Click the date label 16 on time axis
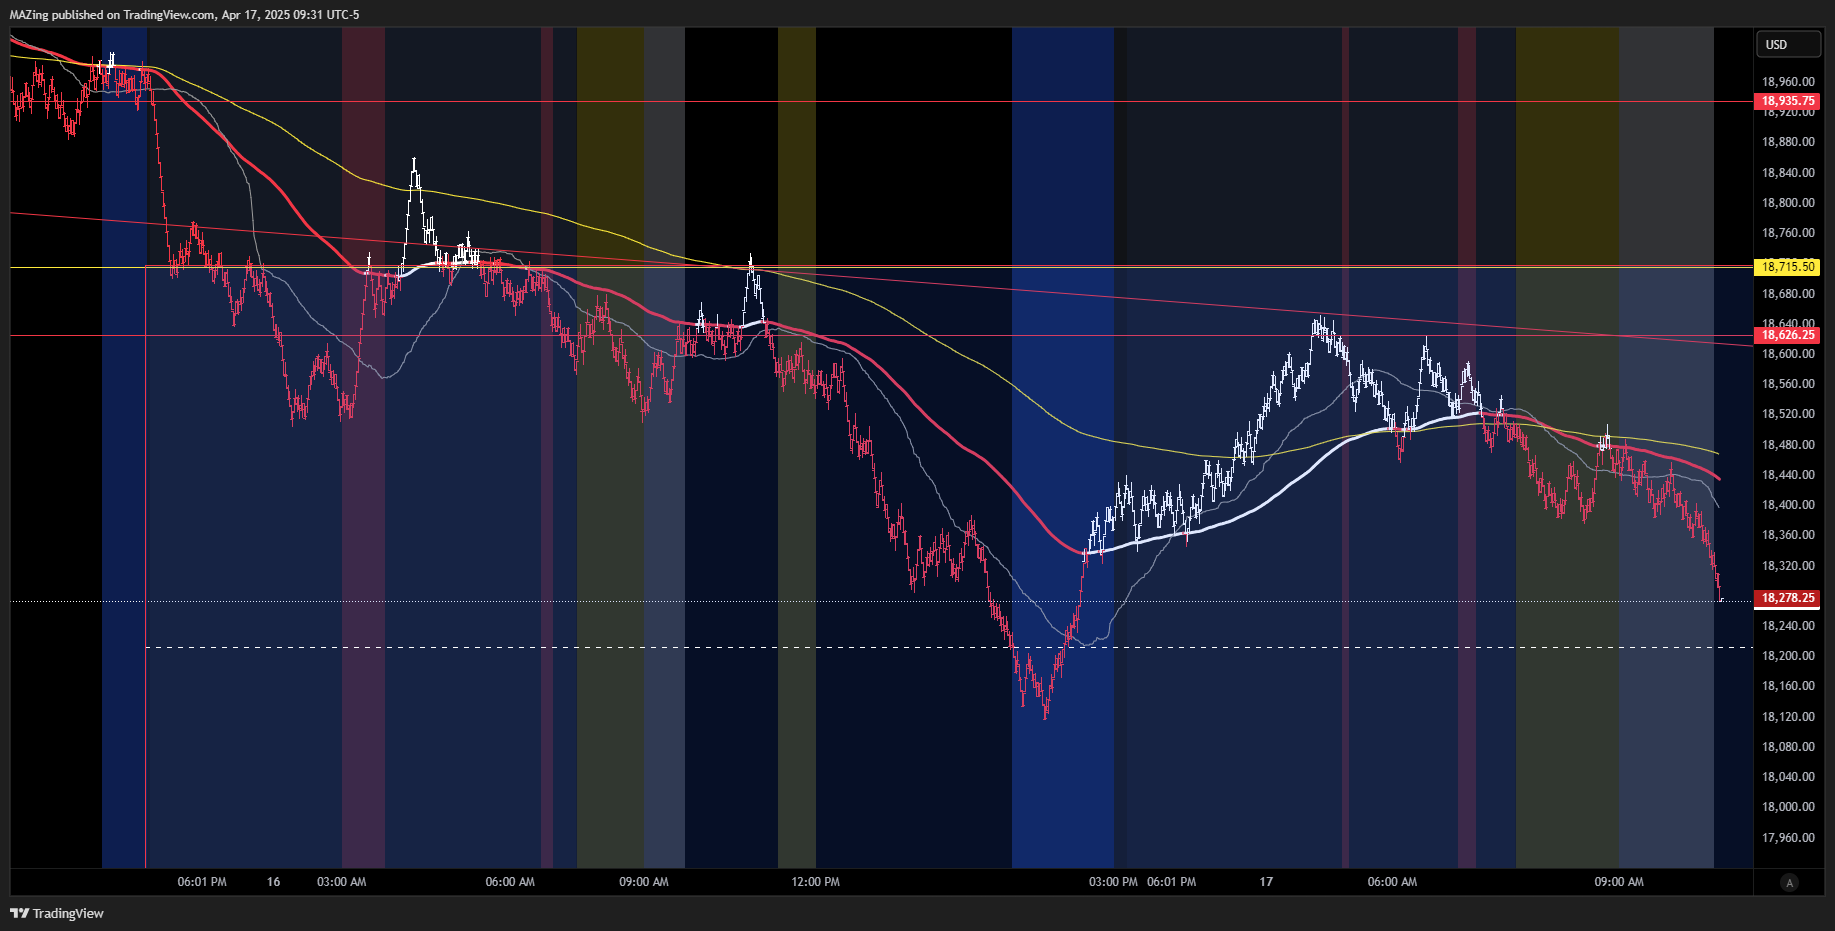 coord(274,882)
